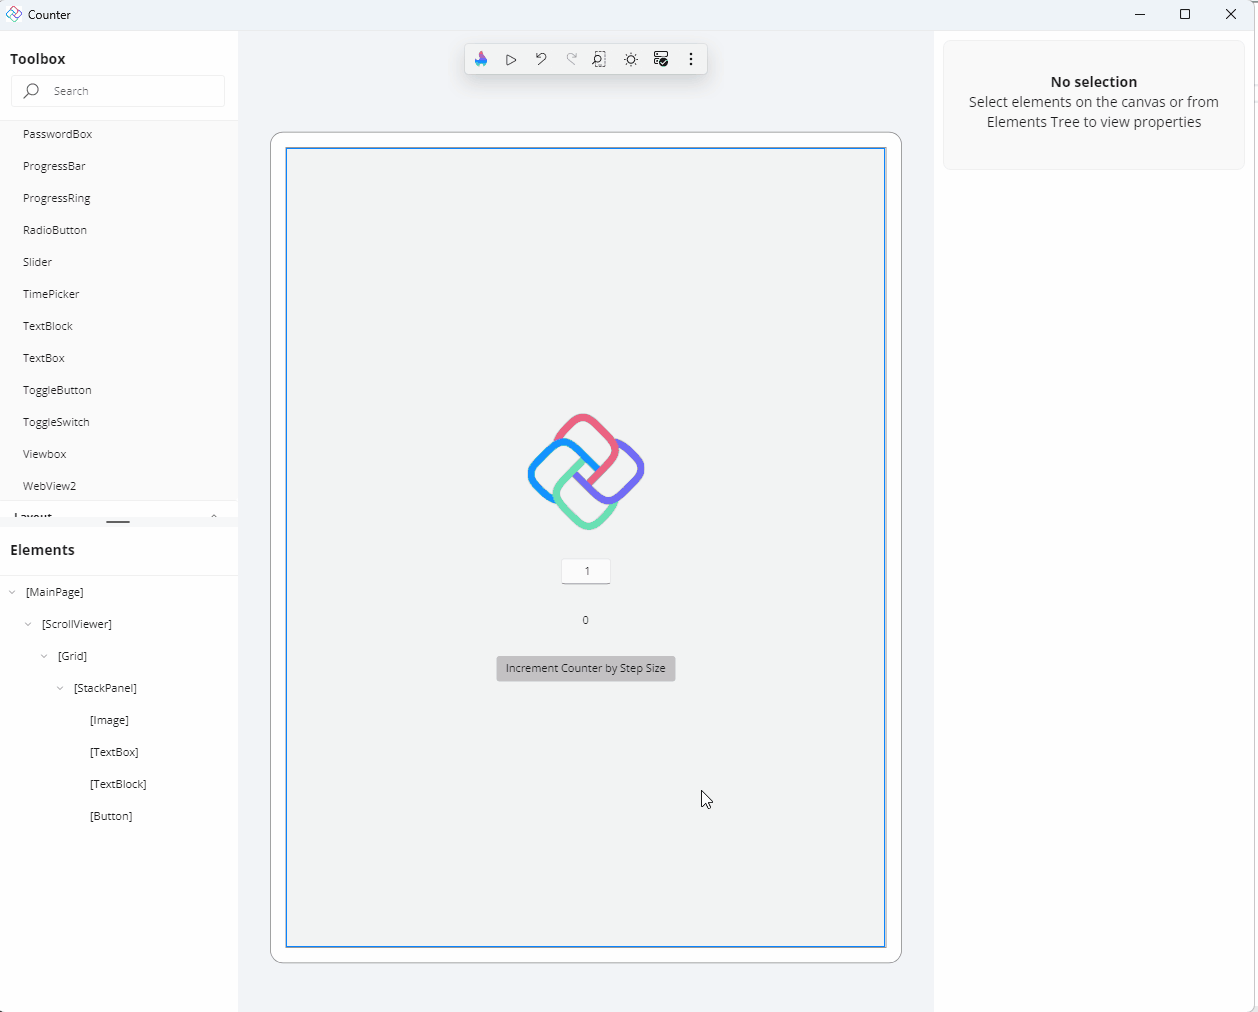Select Slider in the Toolbox
Viewport: 1258px width, 1012px height.
(37, 261)
